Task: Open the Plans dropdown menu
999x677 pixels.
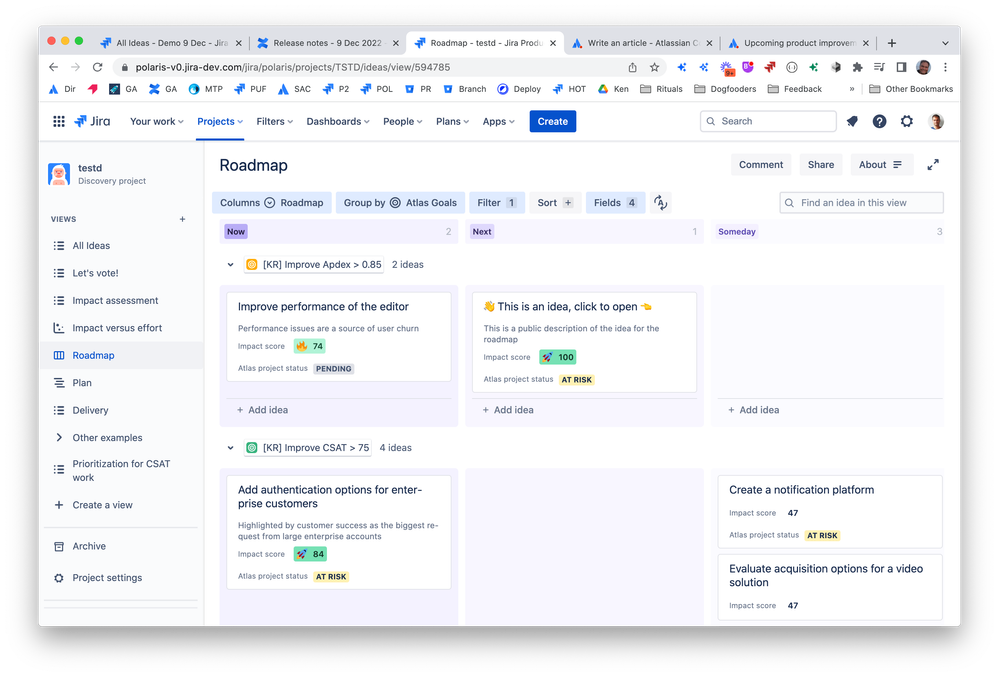Action: pos(452,121)
